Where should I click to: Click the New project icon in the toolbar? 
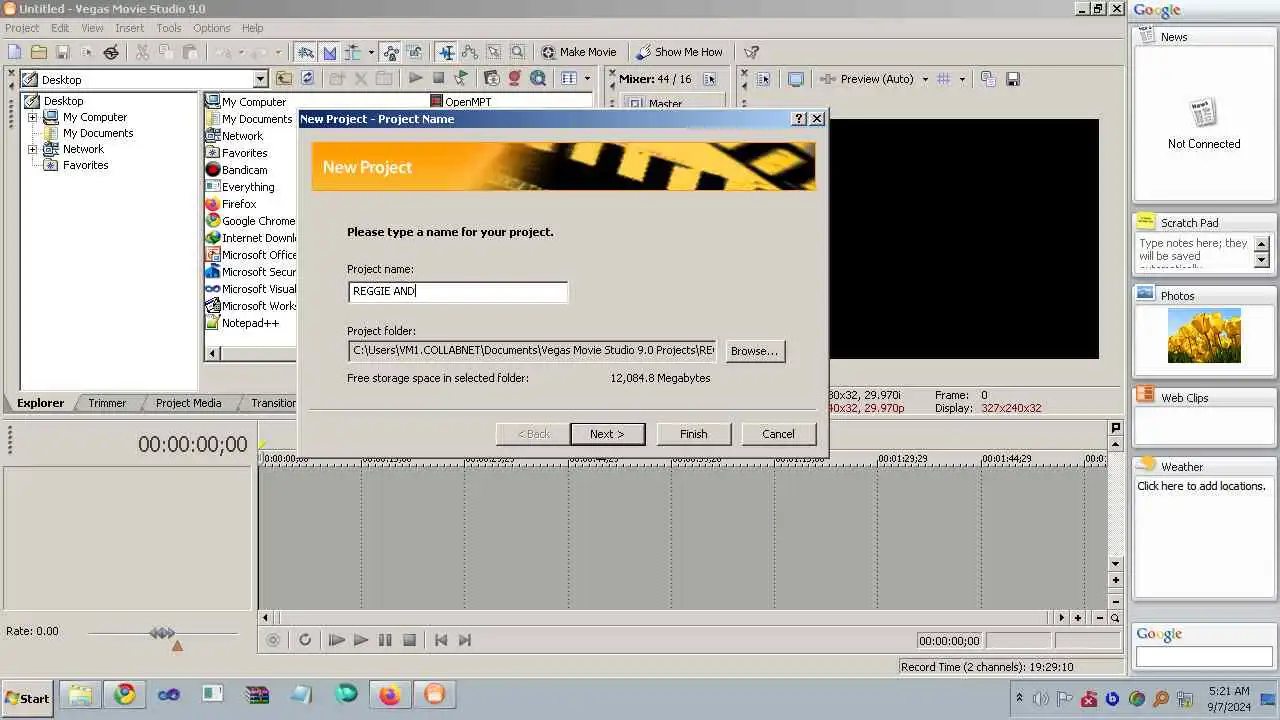[x=14, y=52]
